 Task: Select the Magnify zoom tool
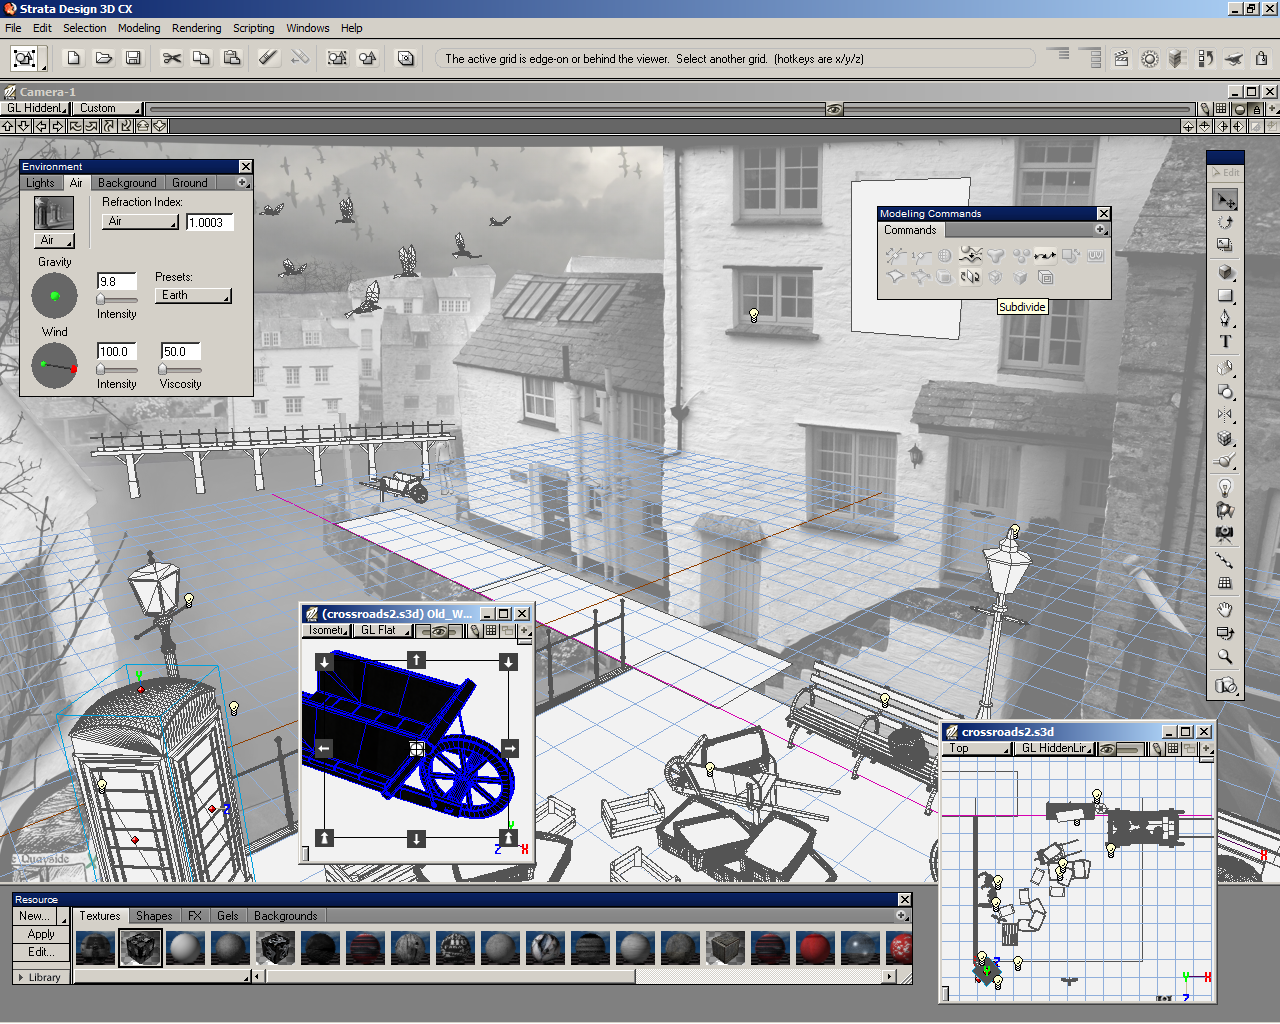pyautogui.click(x=1225, y=657)
